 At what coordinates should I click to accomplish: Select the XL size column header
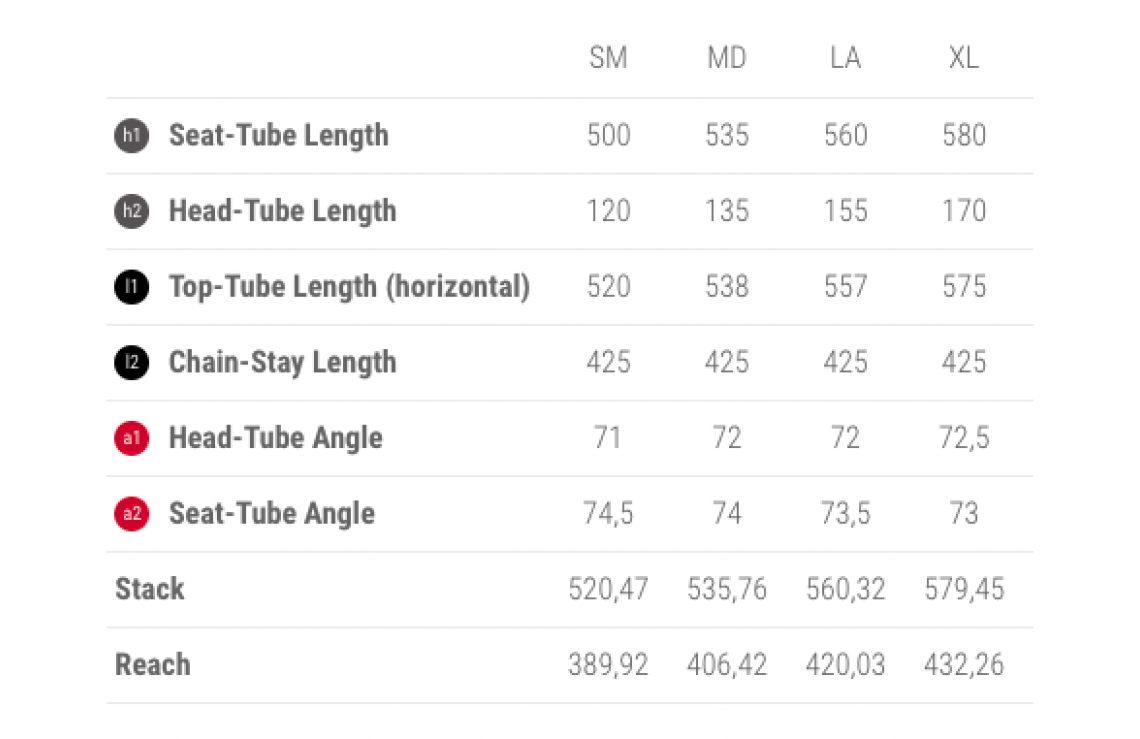pyautogui.click(x=964, y=58)
